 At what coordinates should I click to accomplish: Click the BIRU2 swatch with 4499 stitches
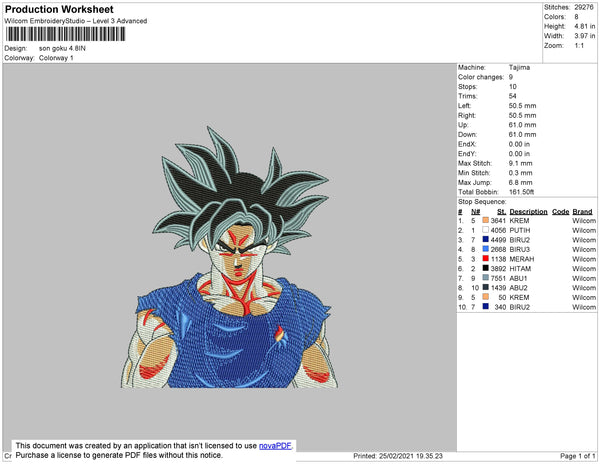486,240
